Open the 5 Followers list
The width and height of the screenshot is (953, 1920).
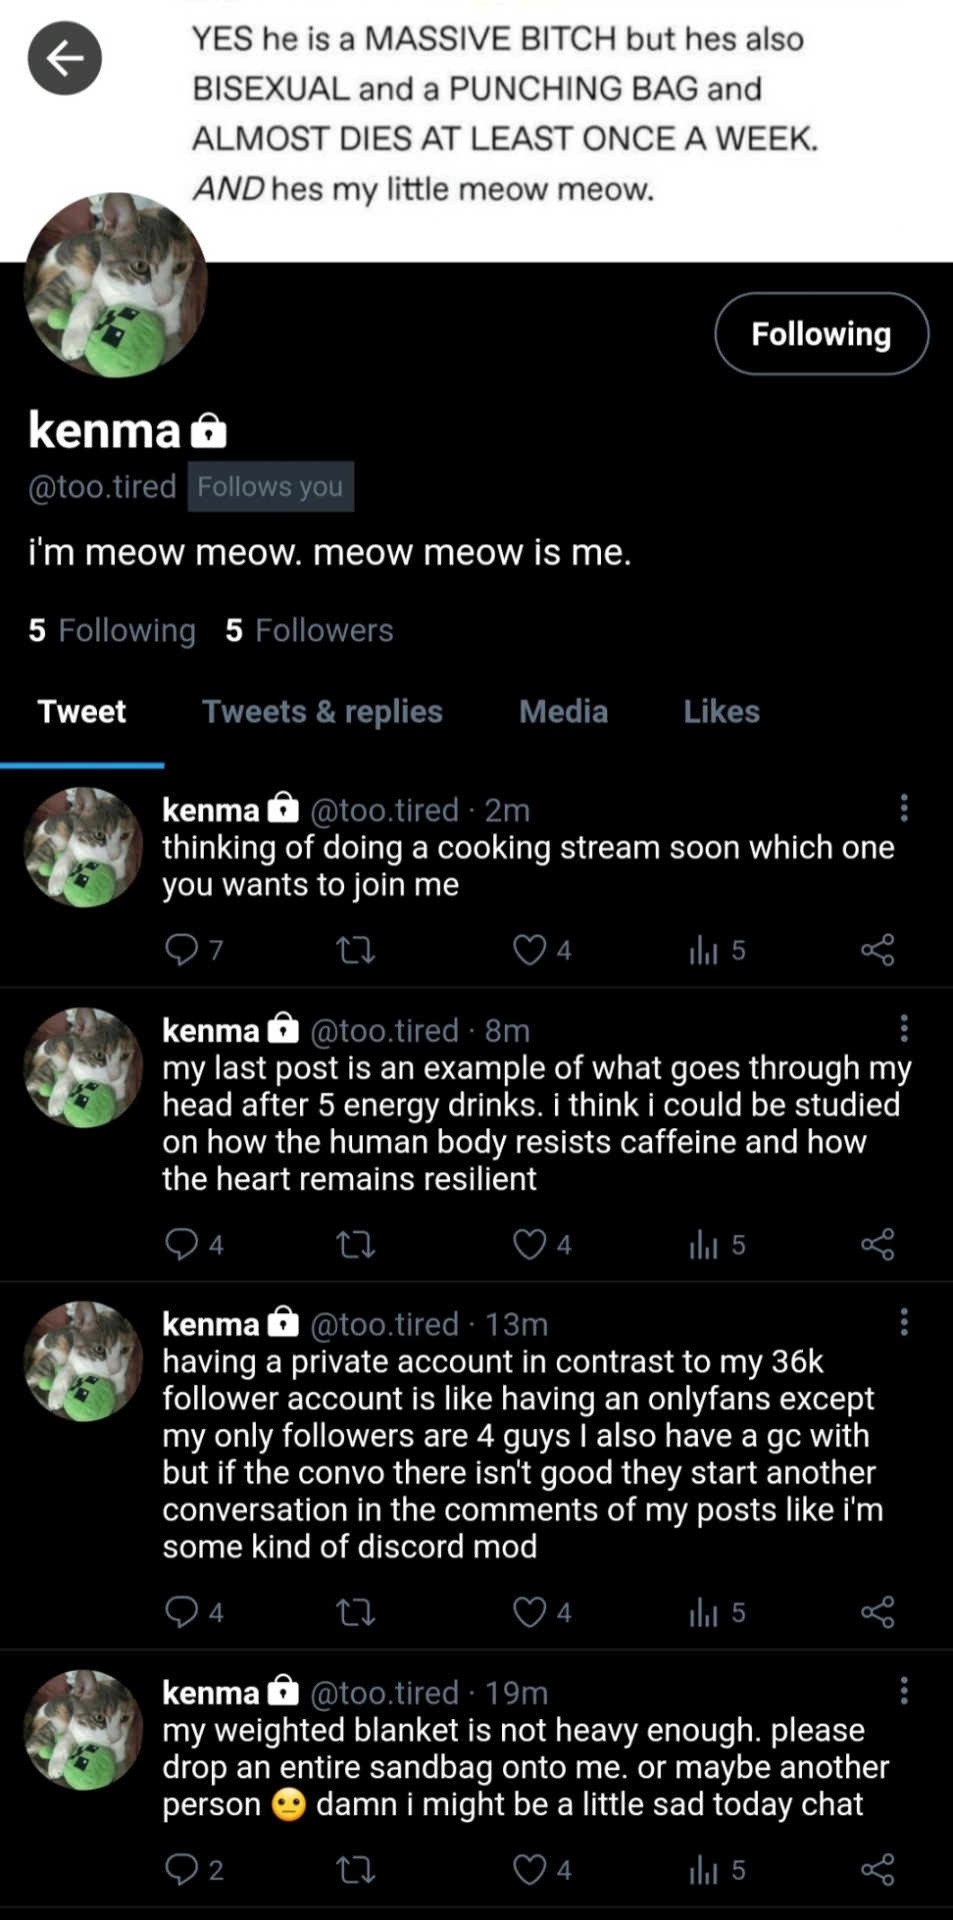pos(309,631)
